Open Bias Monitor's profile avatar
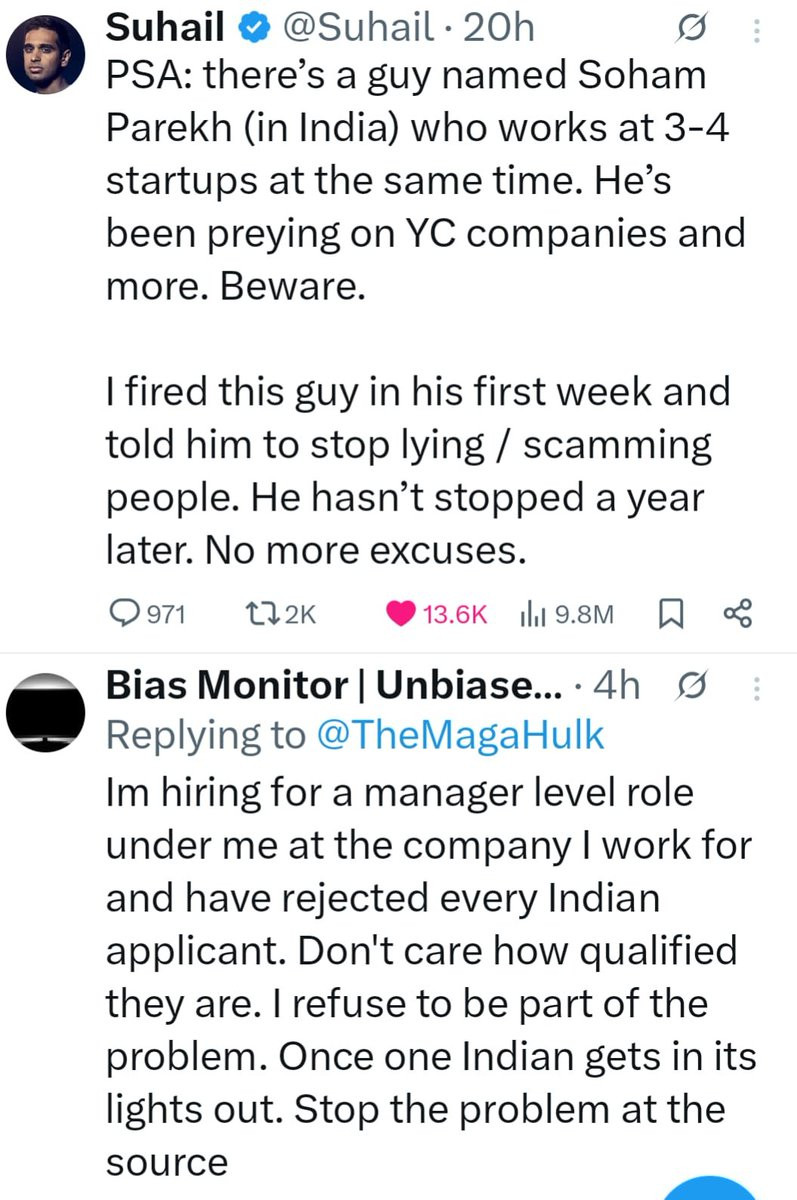The height and width of the screenshot is (1200, 797). tap(43, 711)
